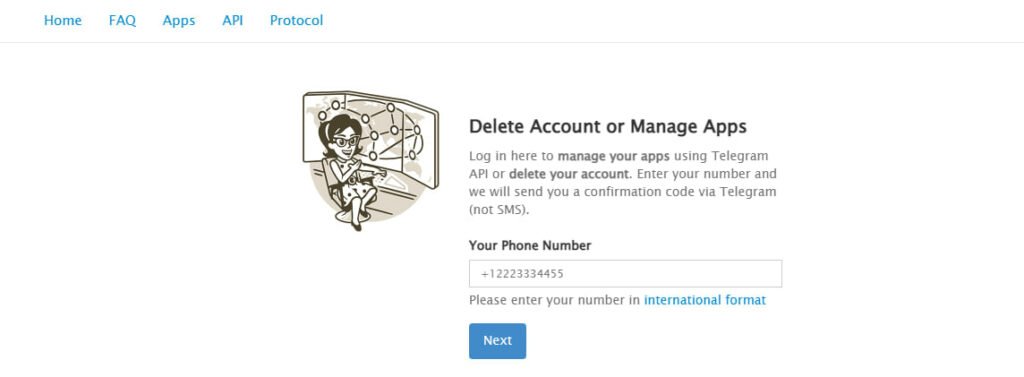Click the Your Phone Number label
This screenshot has width=1024, height=377.
pos(530,246)
